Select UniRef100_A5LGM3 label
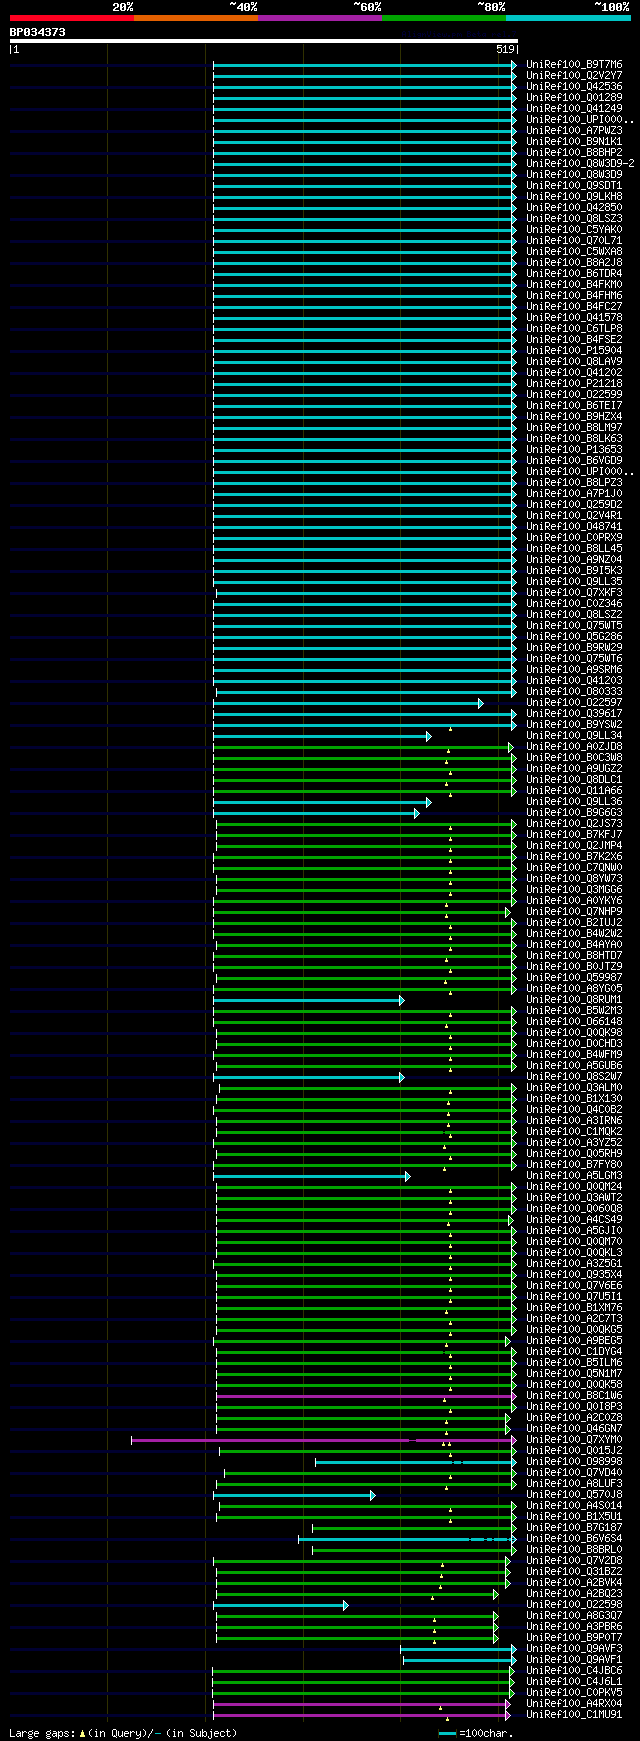This screenshot has height=1741, width=640. tap(574, 1176)
